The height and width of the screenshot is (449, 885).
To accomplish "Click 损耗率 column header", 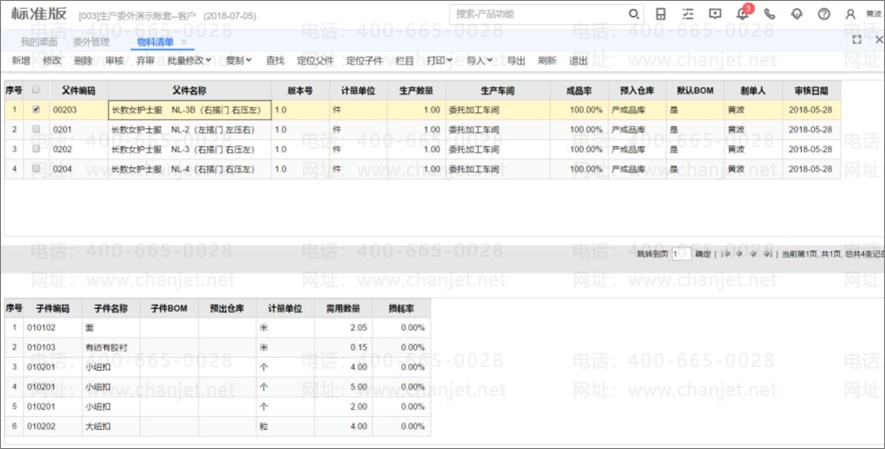I will pyautogui.click(x=401, y=308).
